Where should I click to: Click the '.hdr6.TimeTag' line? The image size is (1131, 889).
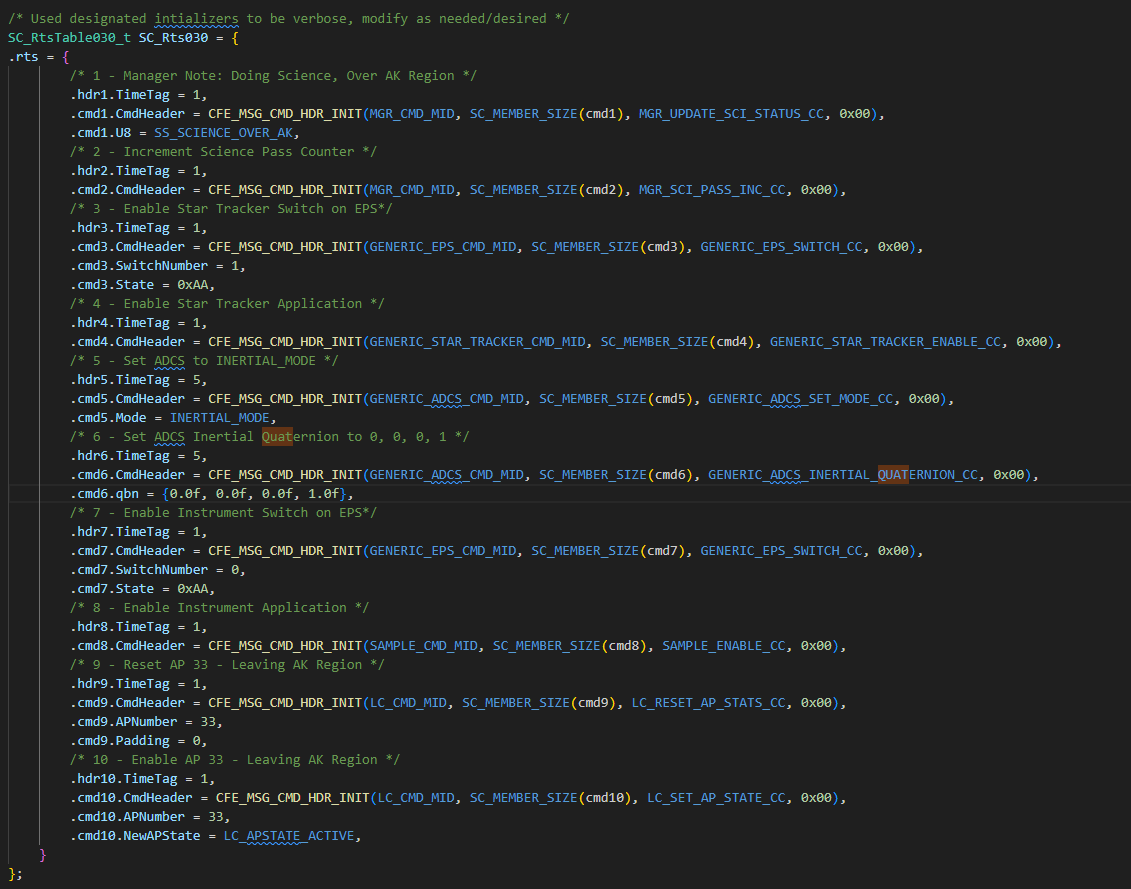point(138,456)
